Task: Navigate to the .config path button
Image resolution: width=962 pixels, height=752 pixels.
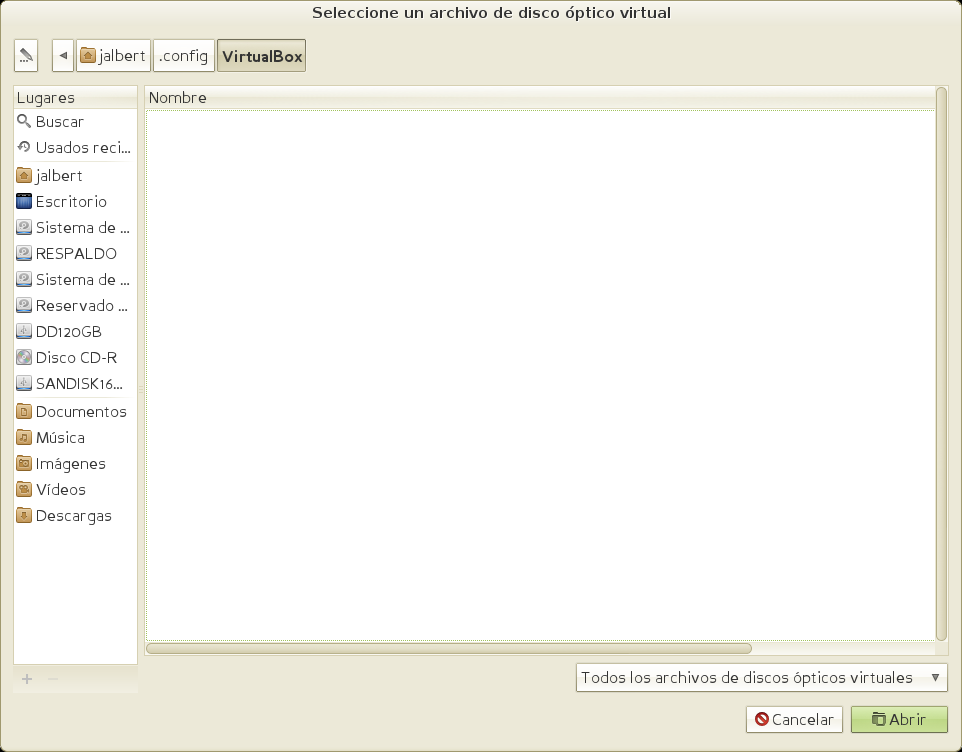Action: pyautogui.click(x=183, y=56)
